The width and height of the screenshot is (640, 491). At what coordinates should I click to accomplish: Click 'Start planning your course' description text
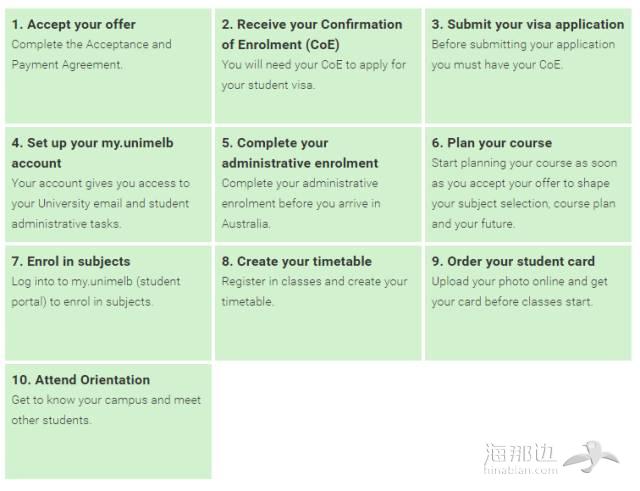524,193
